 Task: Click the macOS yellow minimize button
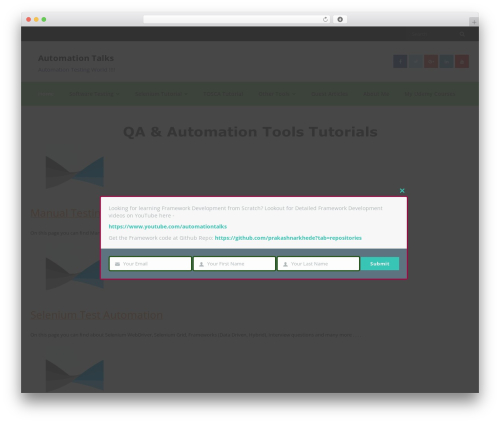(36, 20)
